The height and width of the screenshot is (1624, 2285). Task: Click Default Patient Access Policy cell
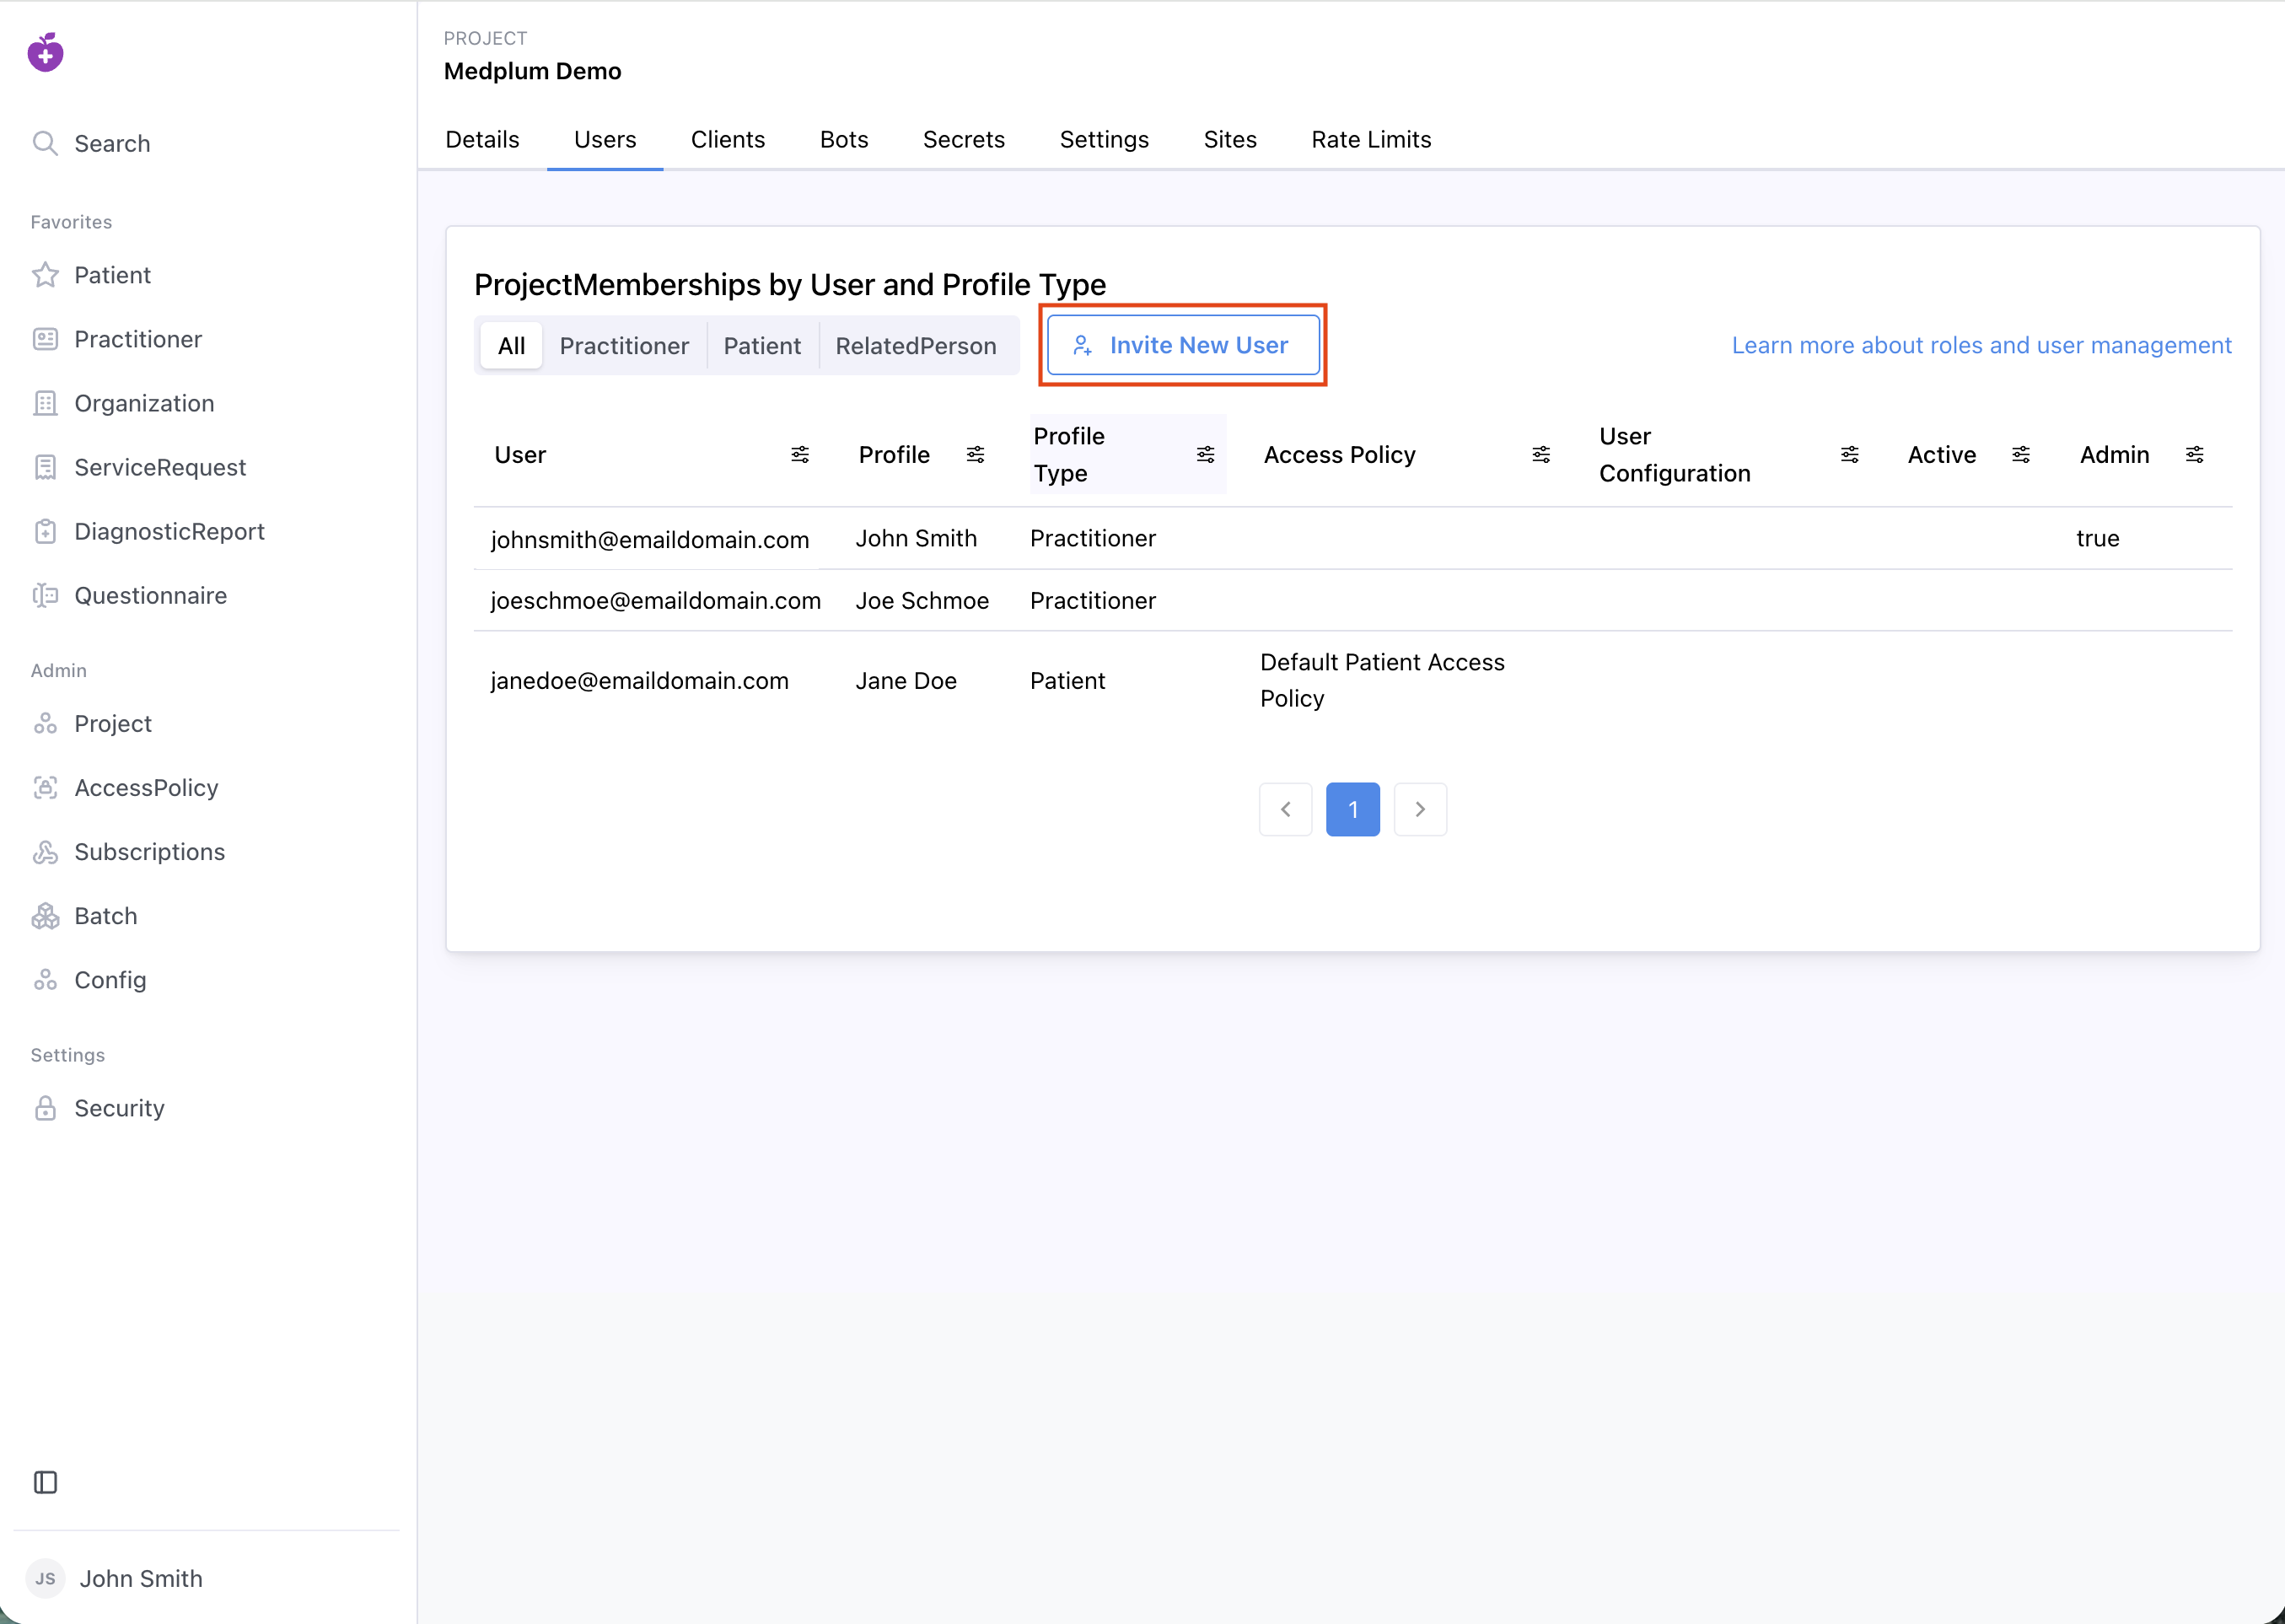[1382, 680]
